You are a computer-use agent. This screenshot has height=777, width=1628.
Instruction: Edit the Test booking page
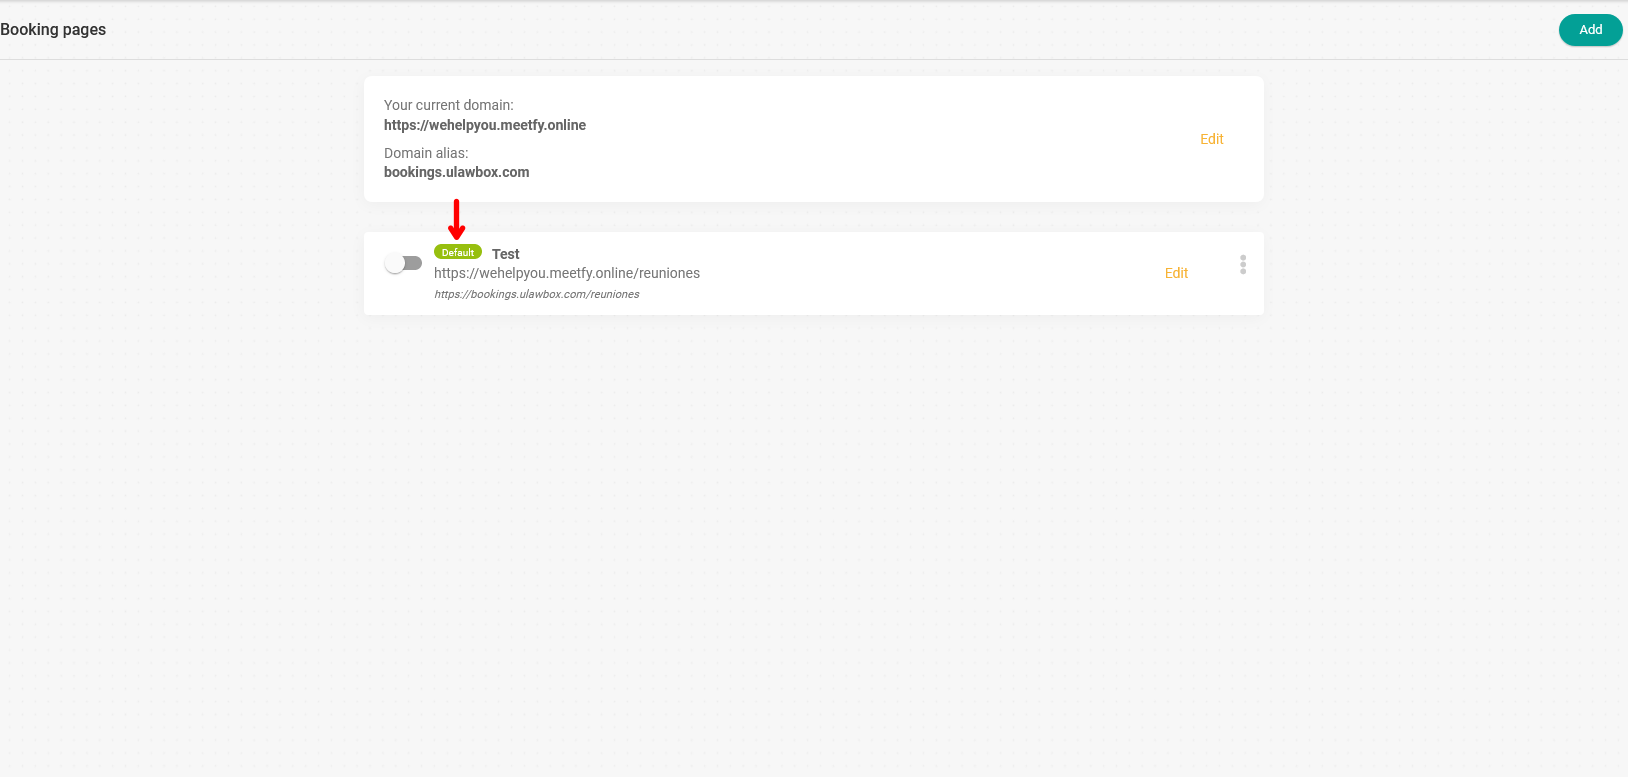[x=1176, y=273]
